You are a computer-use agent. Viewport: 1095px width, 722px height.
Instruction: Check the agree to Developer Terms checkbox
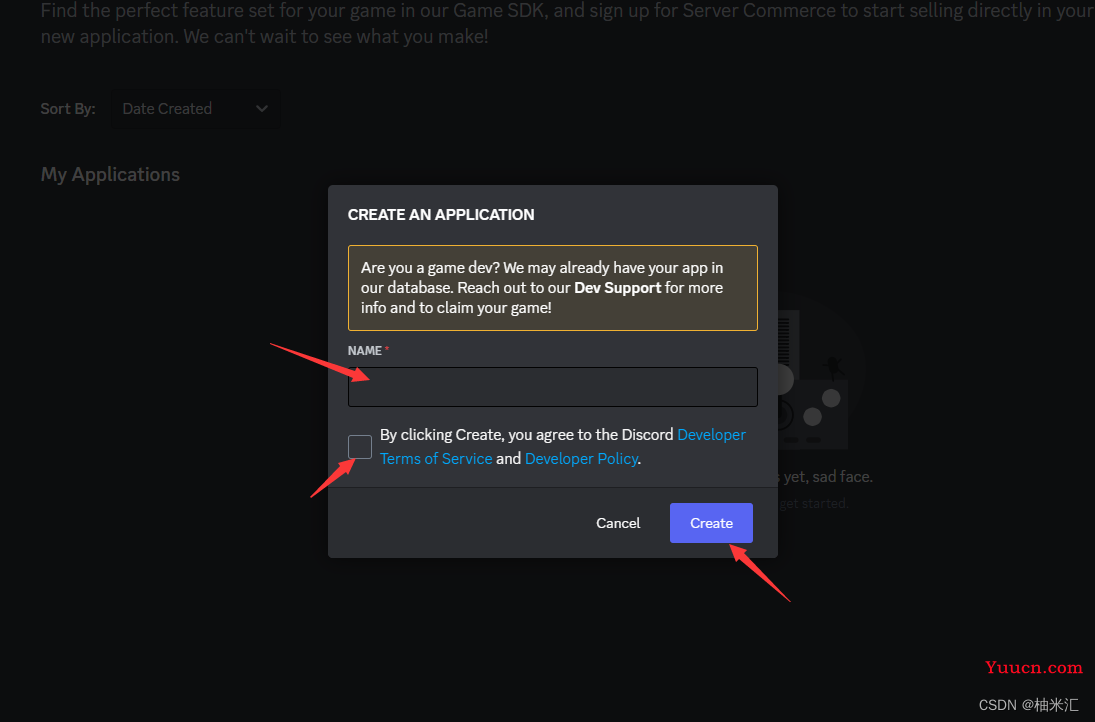pyautogui.click(x=360, y=447)
